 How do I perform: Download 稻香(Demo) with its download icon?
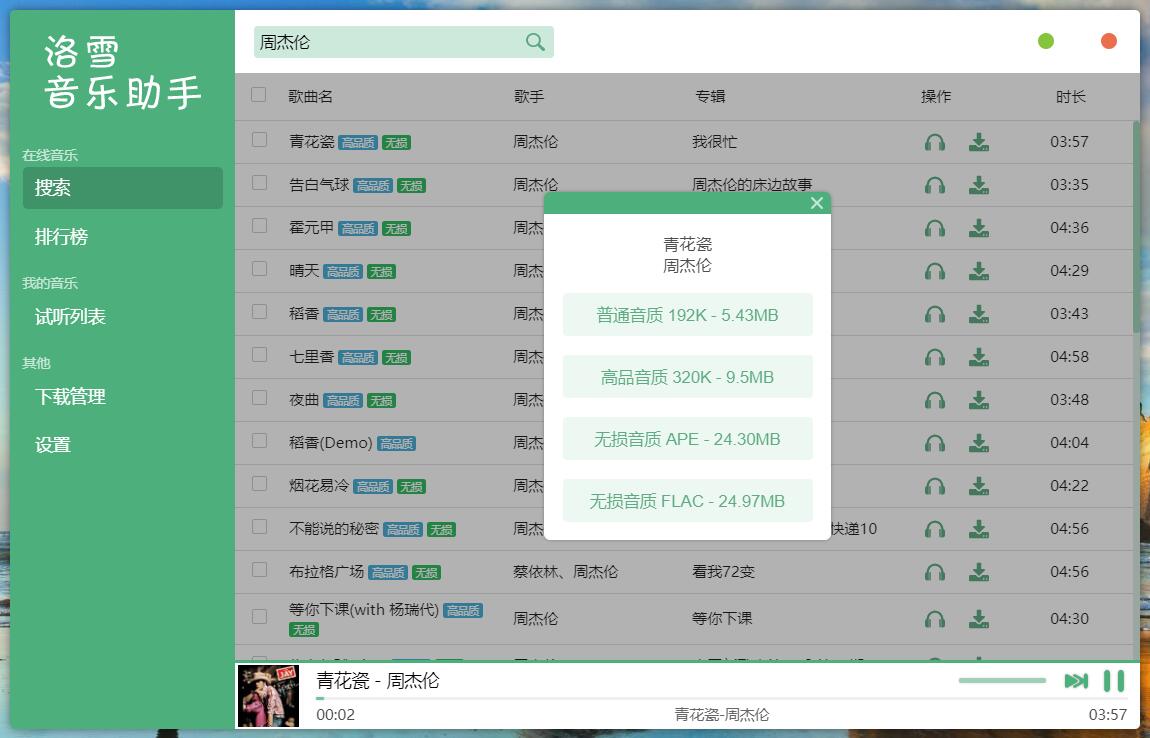coord(978,443)
